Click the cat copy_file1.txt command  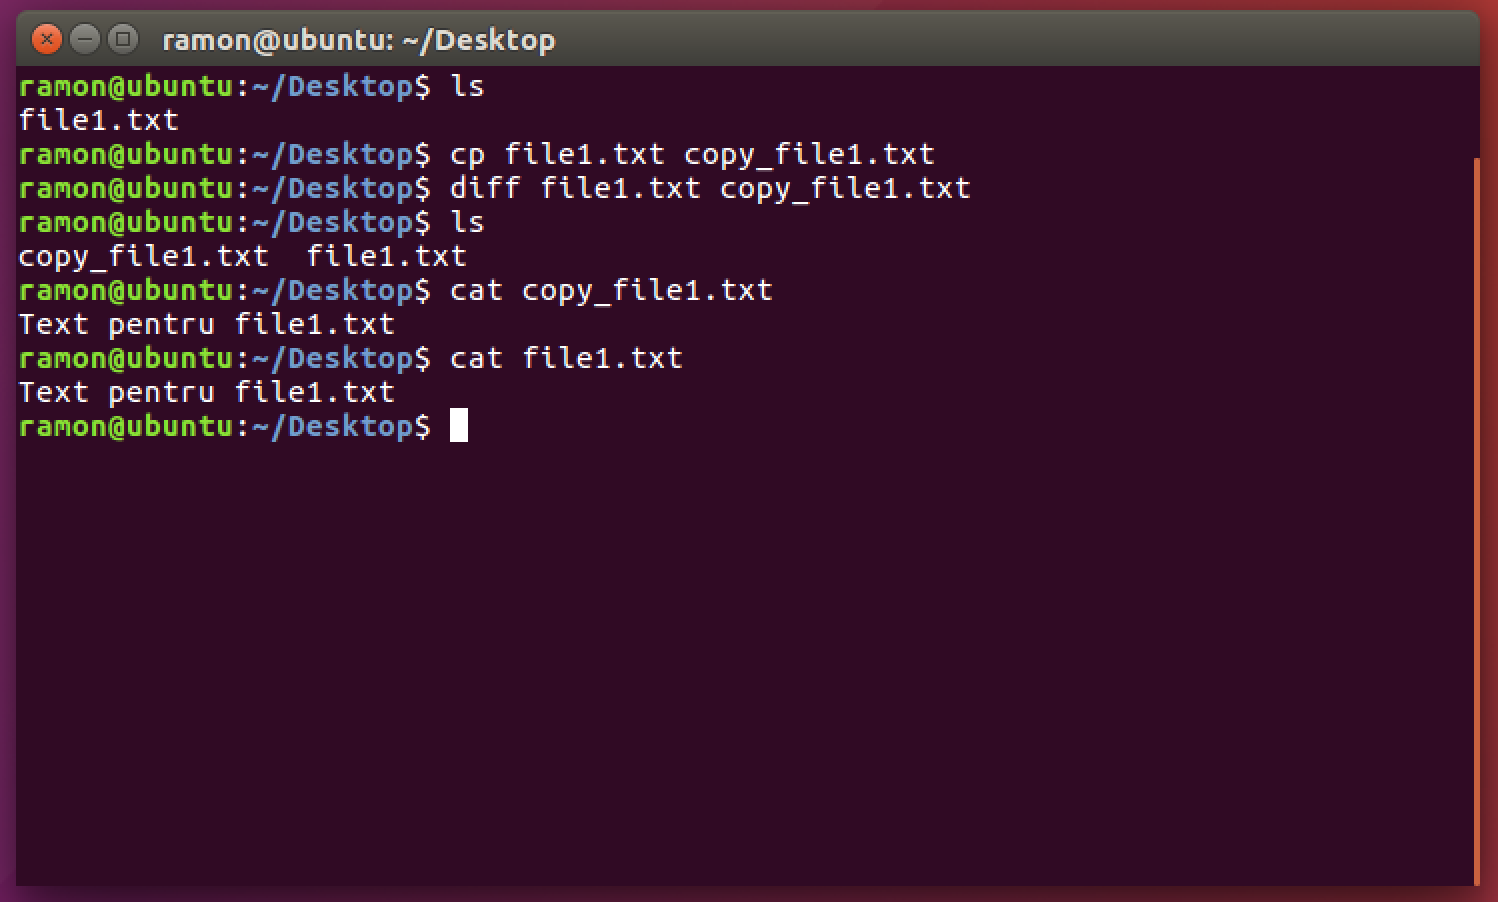point(614,289)
